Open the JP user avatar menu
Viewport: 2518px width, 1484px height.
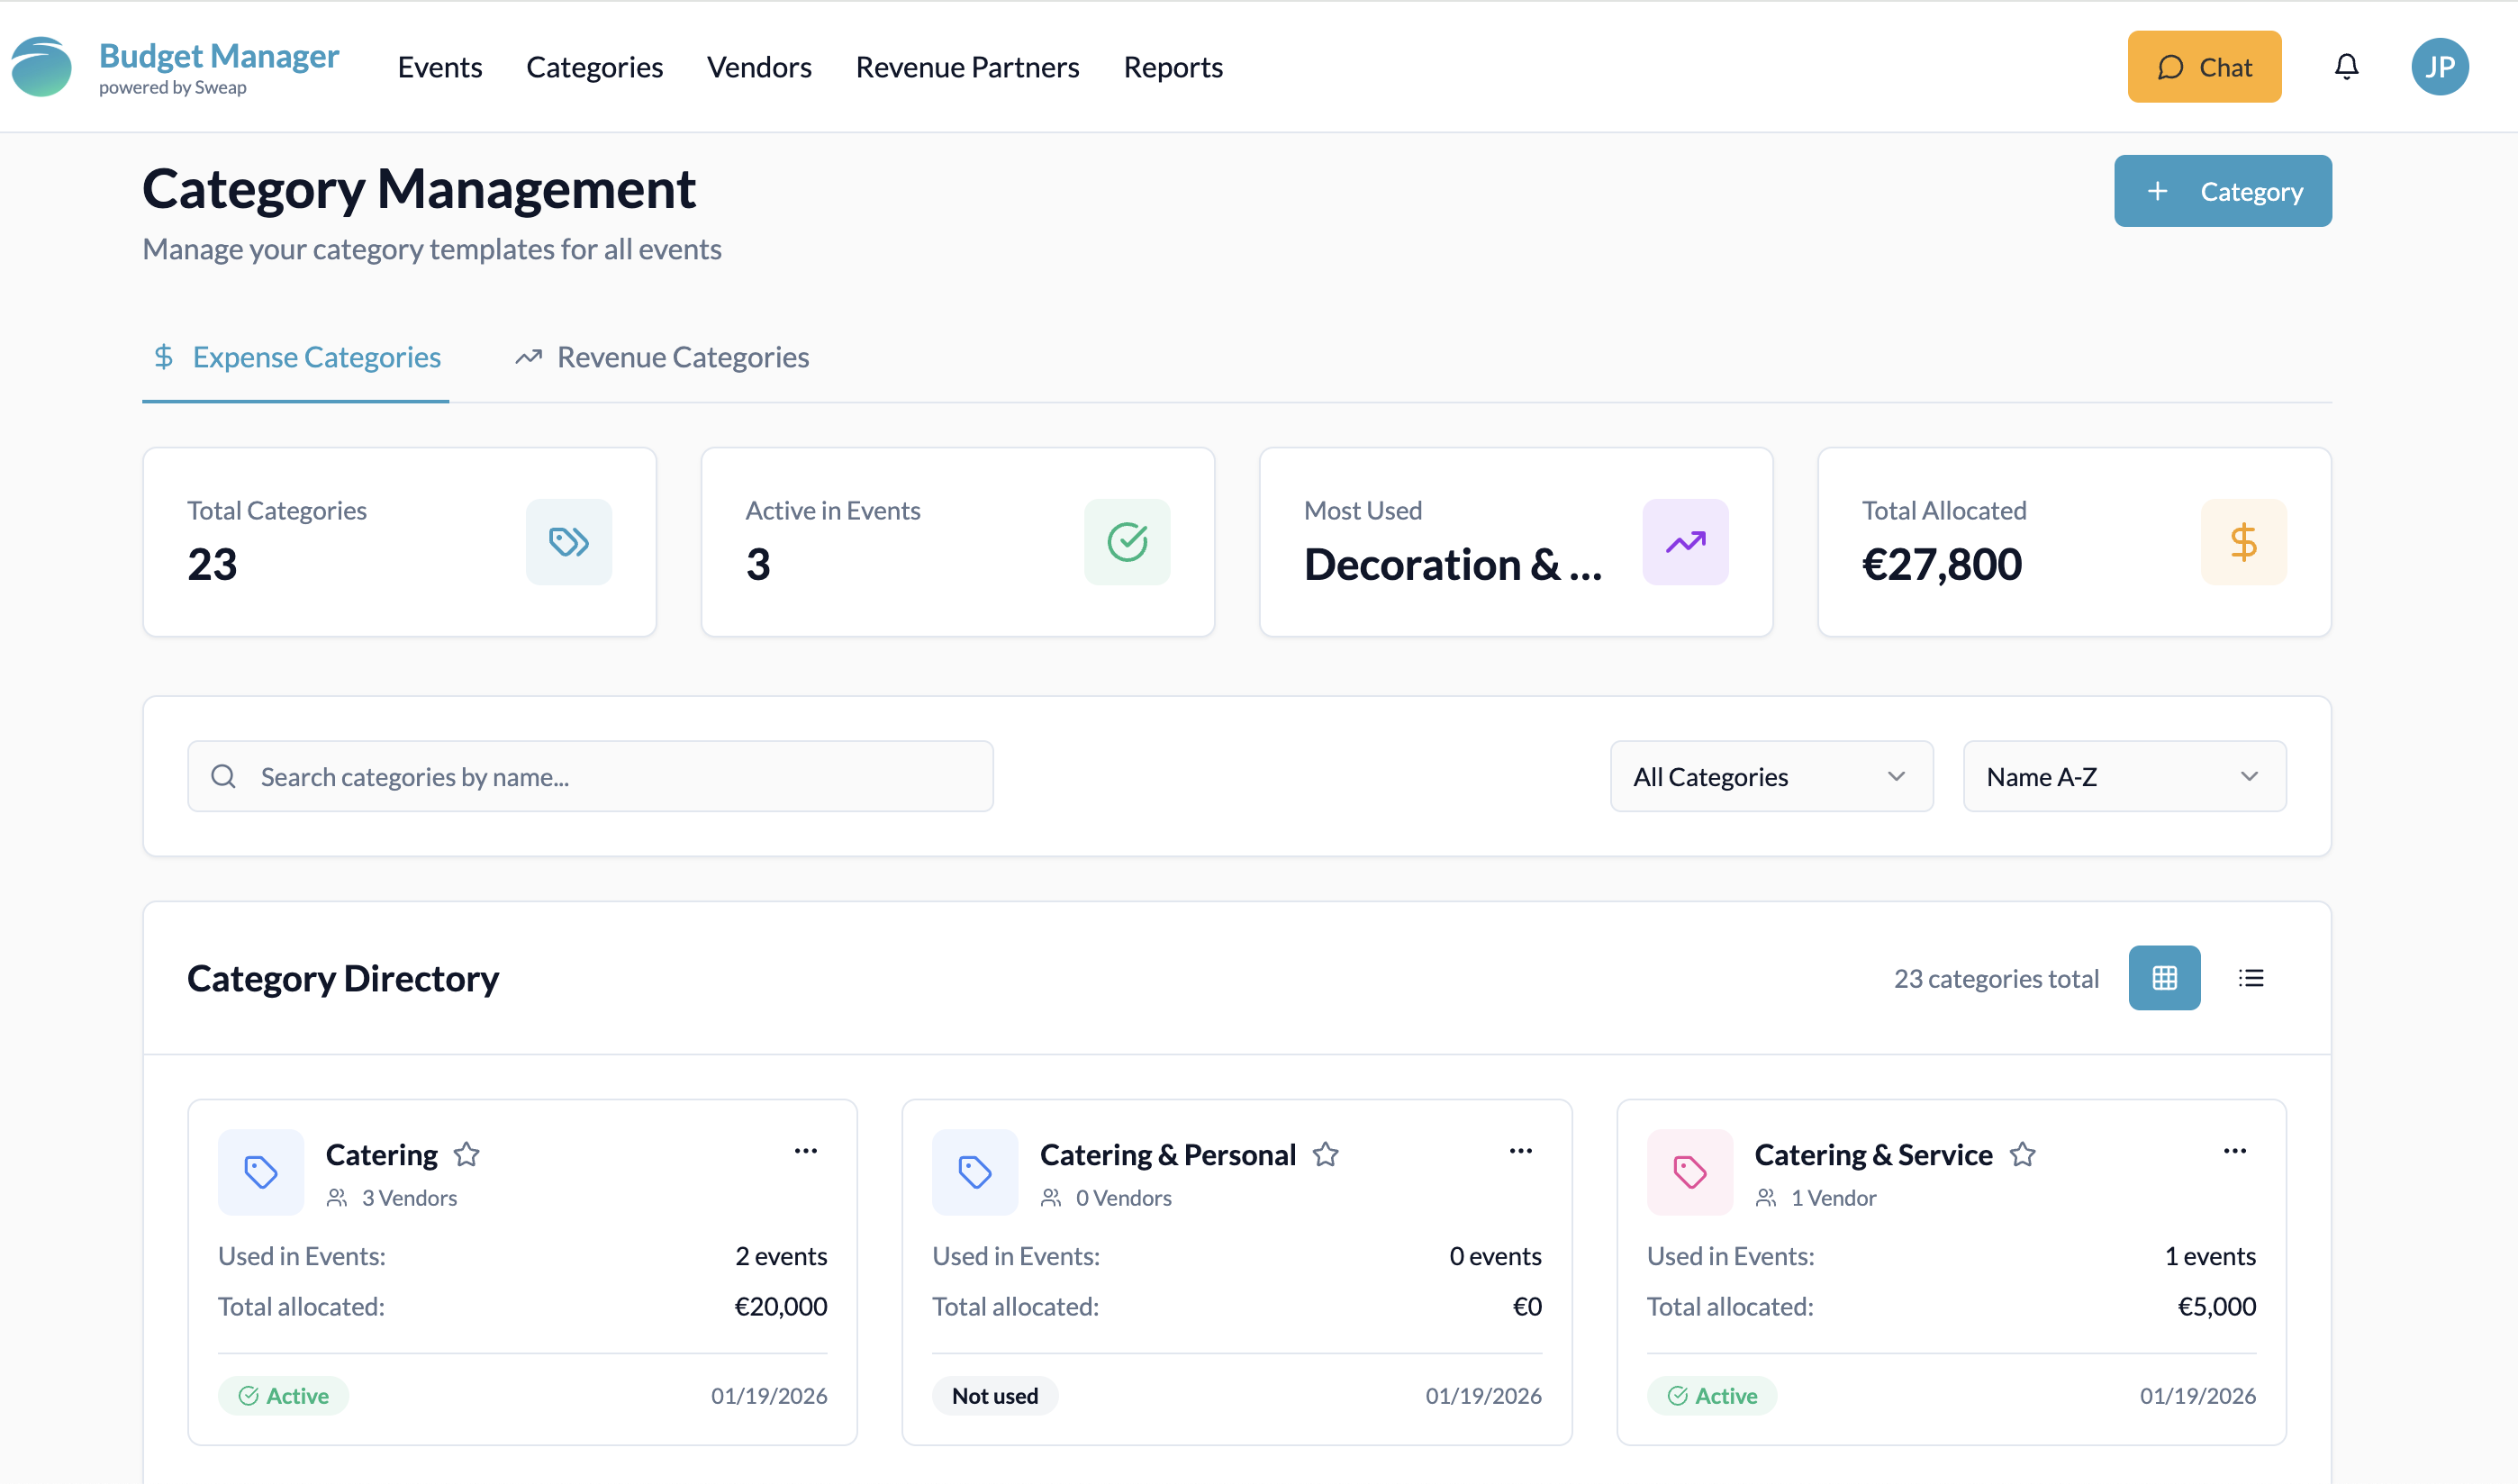2438,67
